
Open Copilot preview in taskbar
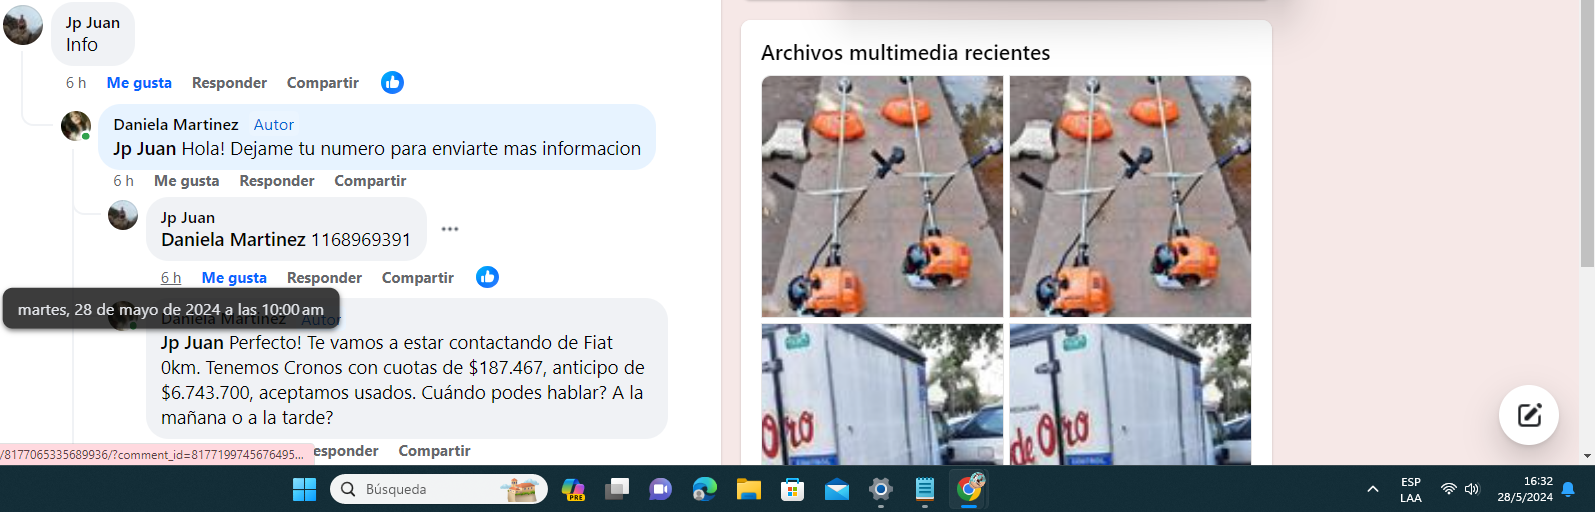coord(573,489)
